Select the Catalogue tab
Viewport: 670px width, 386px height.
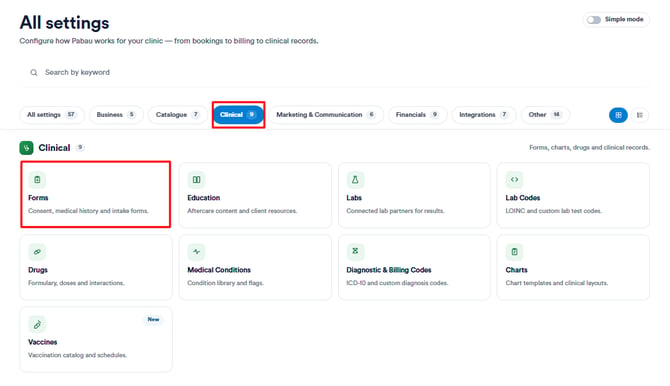click(x=178, y=115)
